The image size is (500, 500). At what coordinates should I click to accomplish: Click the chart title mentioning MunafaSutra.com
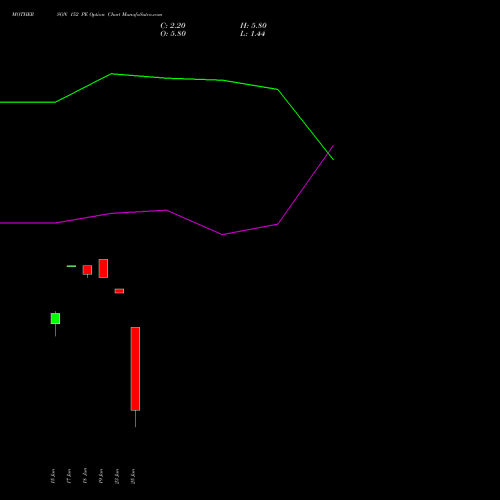(87, 15)
